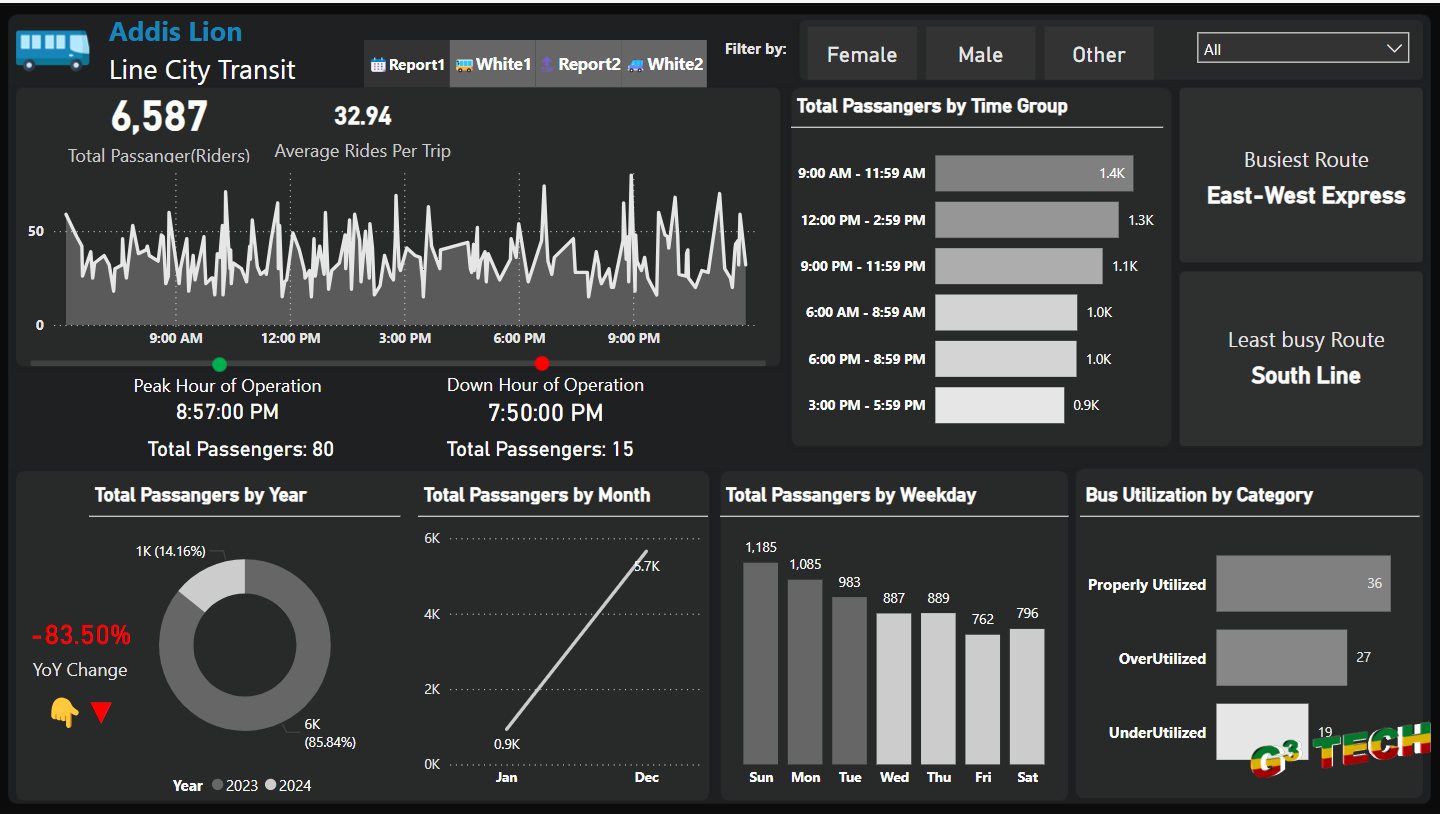Click the 7:50:00 PM down hour text
Viewport: 1440px width, 814px height.
click(546, 412)
